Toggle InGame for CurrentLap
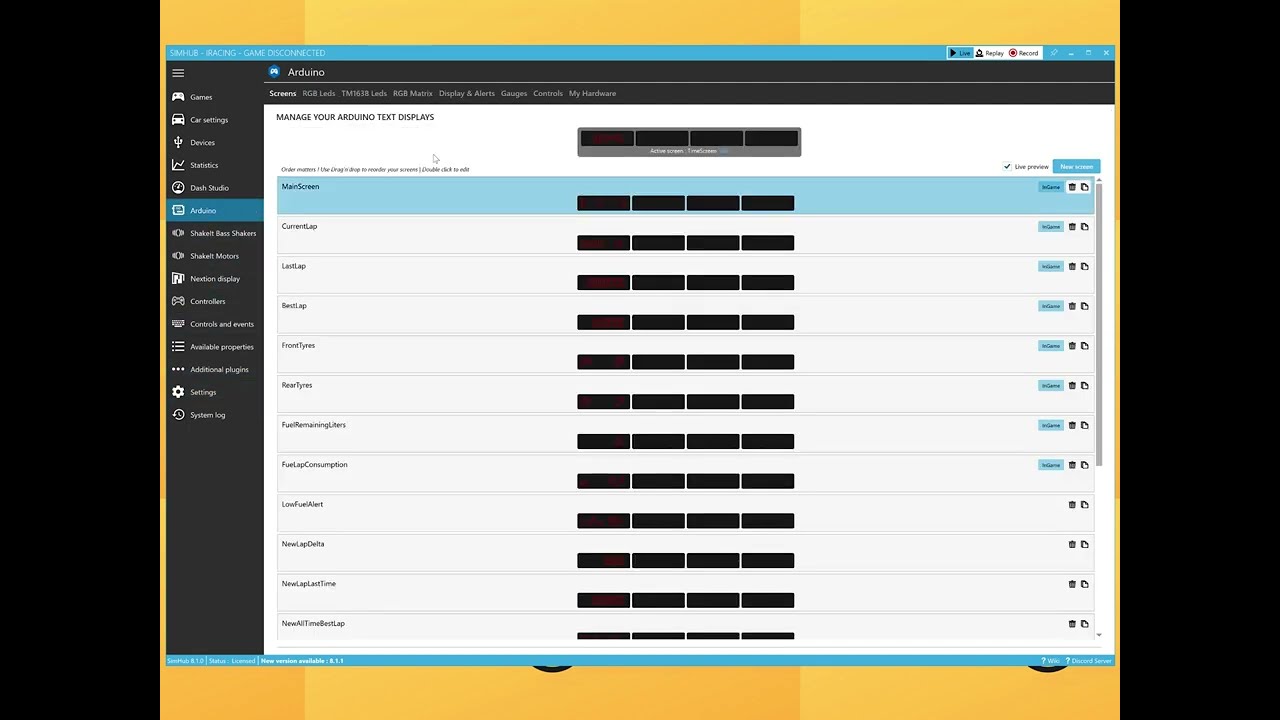 tap(1050, 227)
